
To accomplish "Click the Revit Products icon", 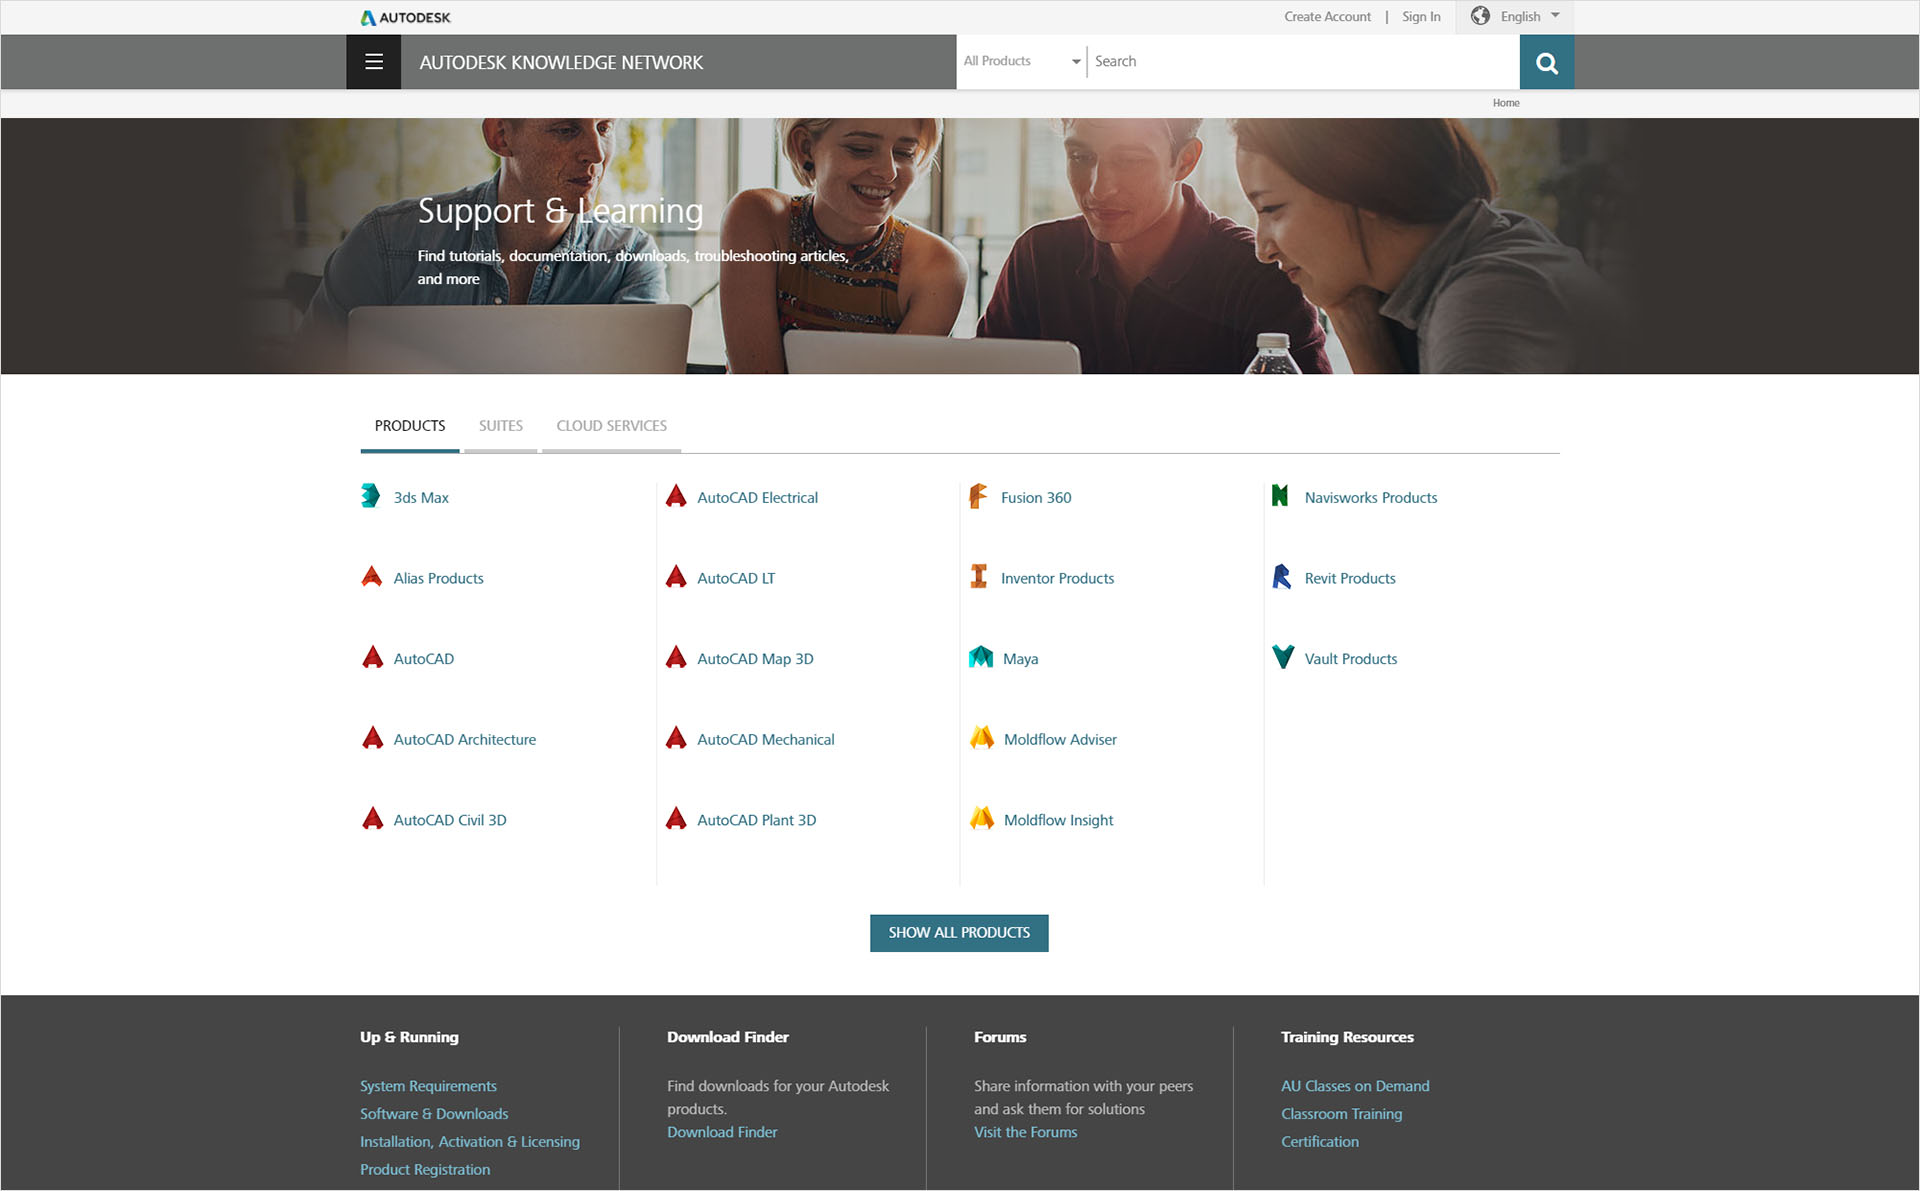I will pos(1281,577).
